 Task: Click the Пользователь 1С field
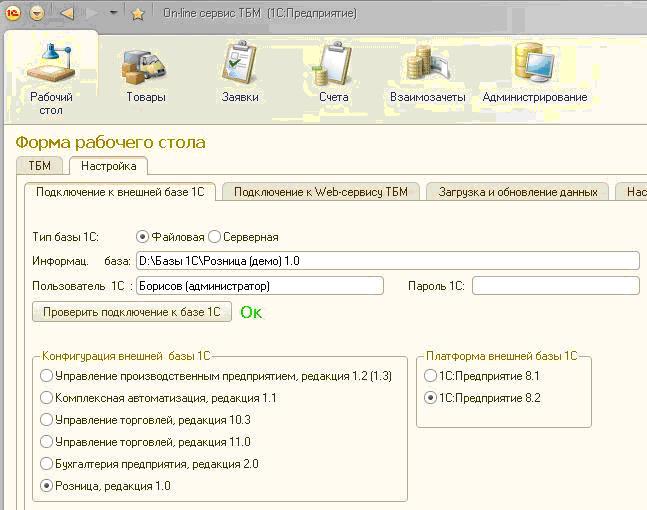260,286
